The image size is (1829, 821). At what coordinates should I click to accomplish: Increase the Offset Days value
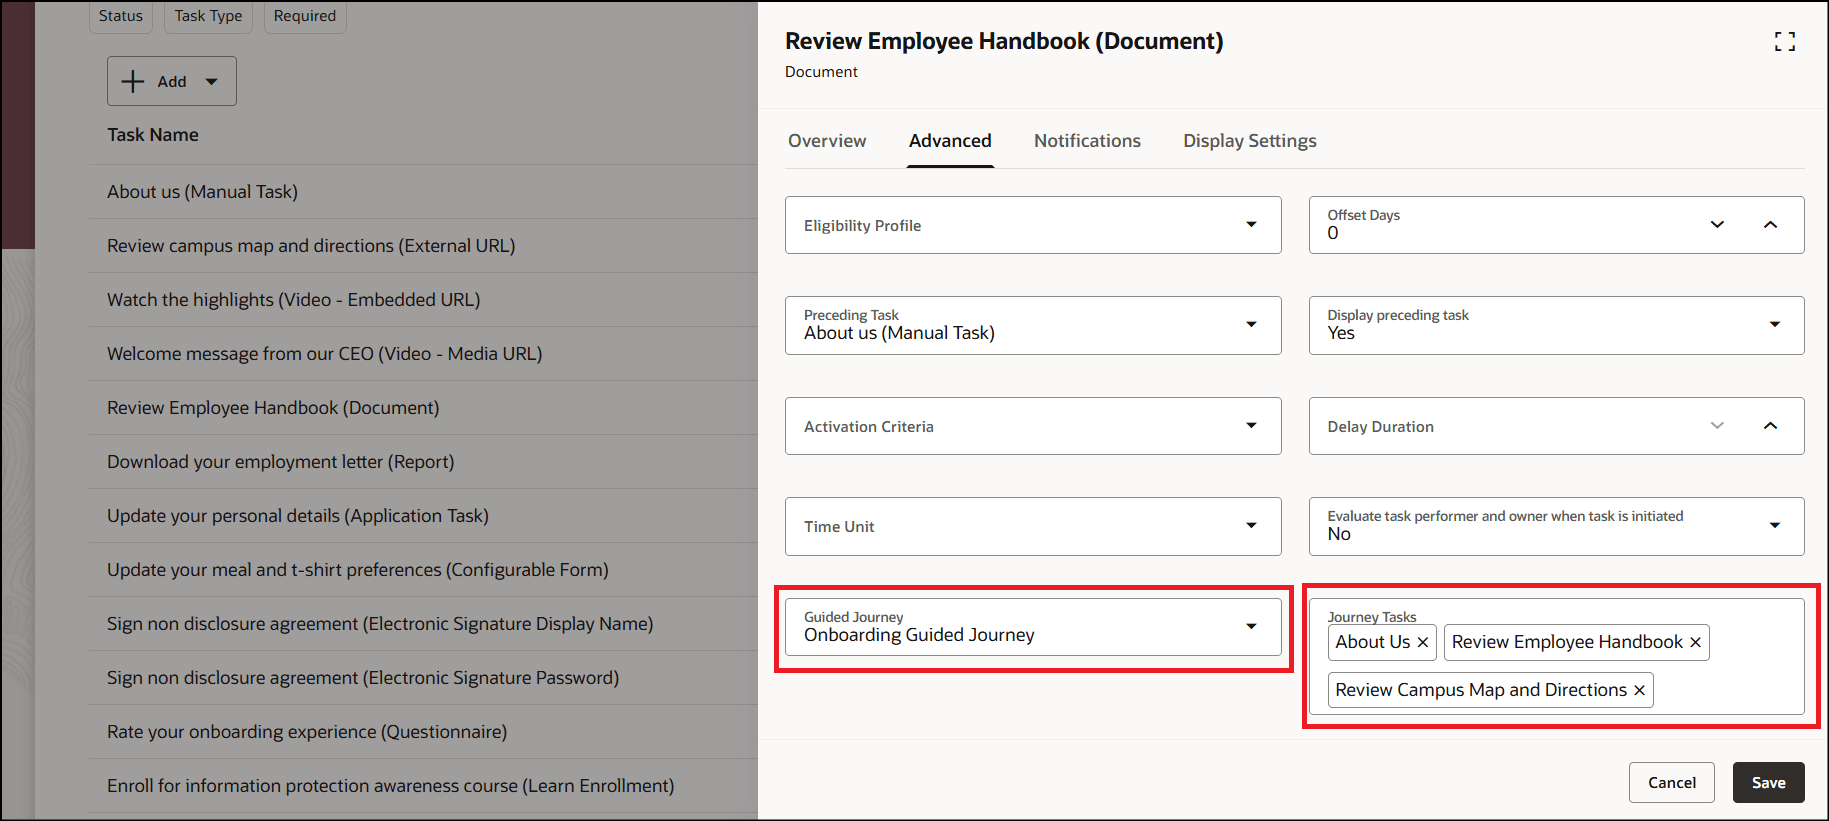pos(1770,224)
